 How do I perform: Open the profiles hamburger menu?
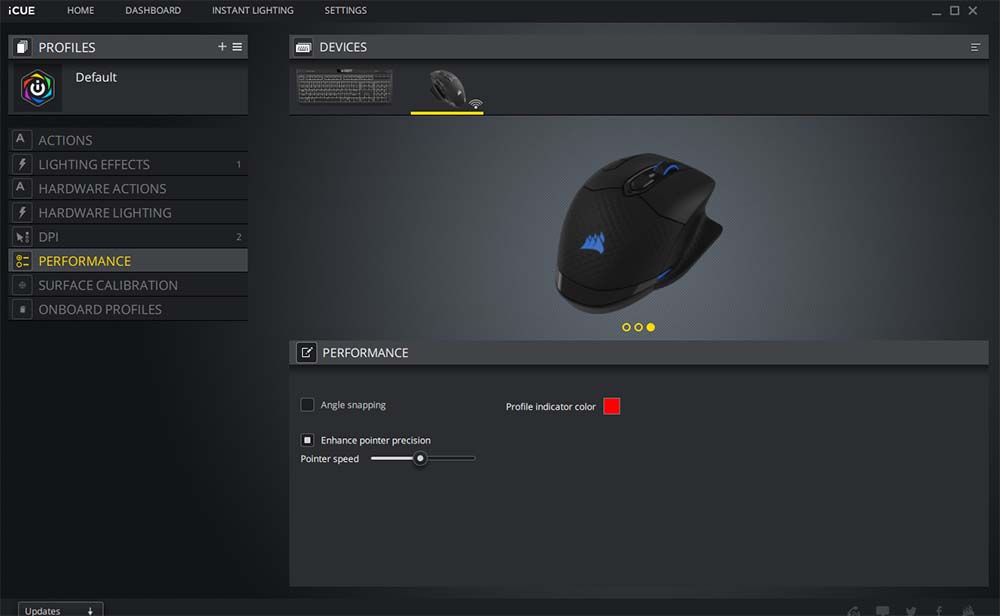(237, 47)
